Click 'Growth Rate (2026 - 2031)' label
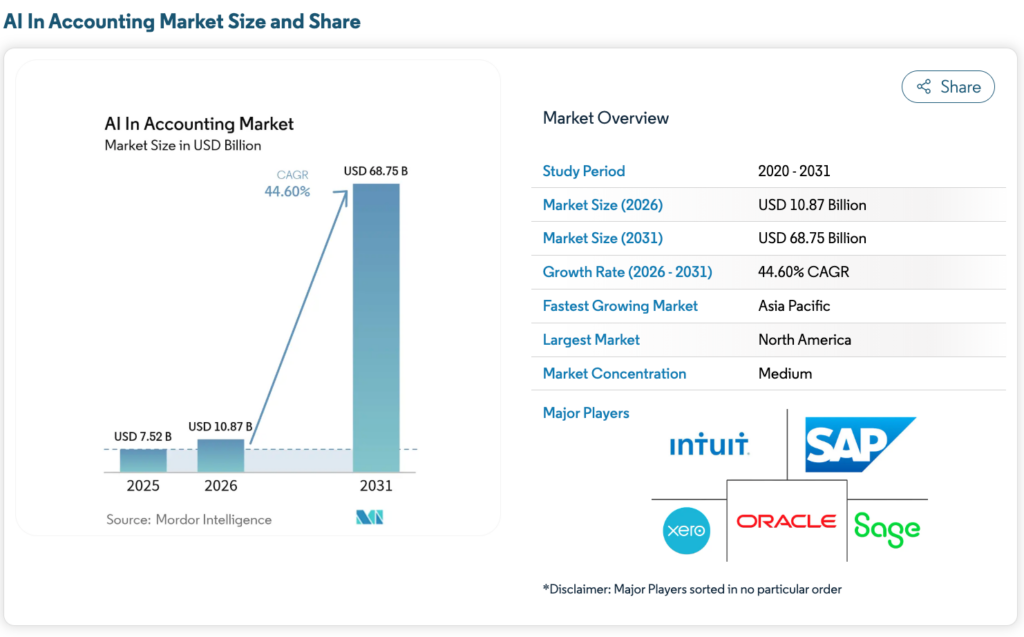The image size is (1024, 637). [628, 272]
